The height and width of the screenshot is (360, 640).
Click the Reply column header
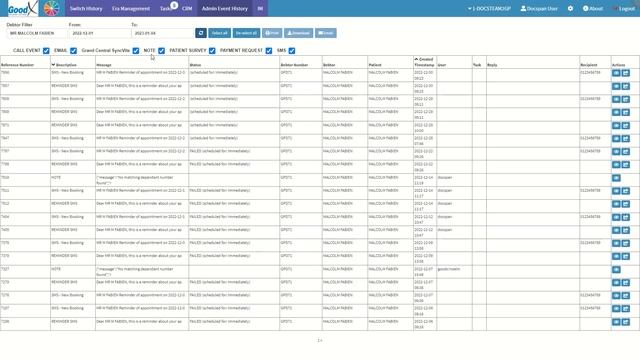click(492, 65)
